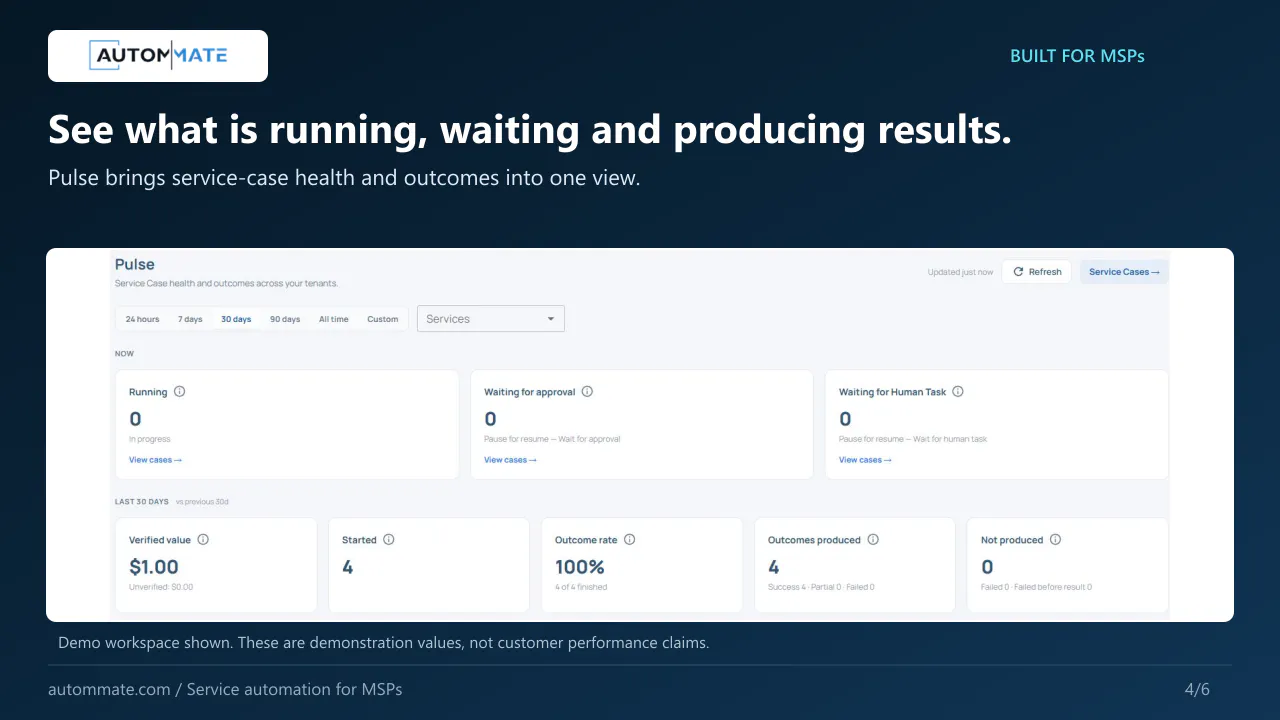Open the Services dropdown

tap(491, 319)
